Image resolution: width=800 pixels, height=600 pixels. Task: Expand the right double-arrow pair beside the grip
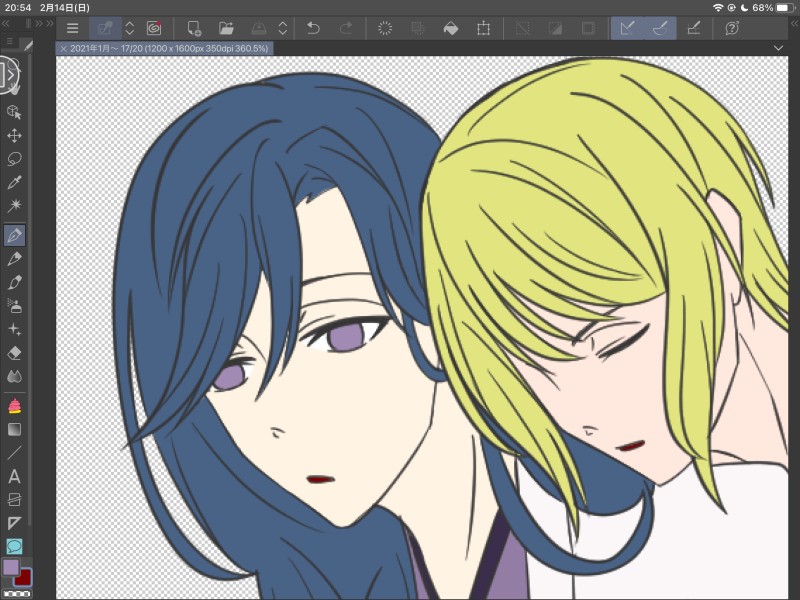(49, 23)
